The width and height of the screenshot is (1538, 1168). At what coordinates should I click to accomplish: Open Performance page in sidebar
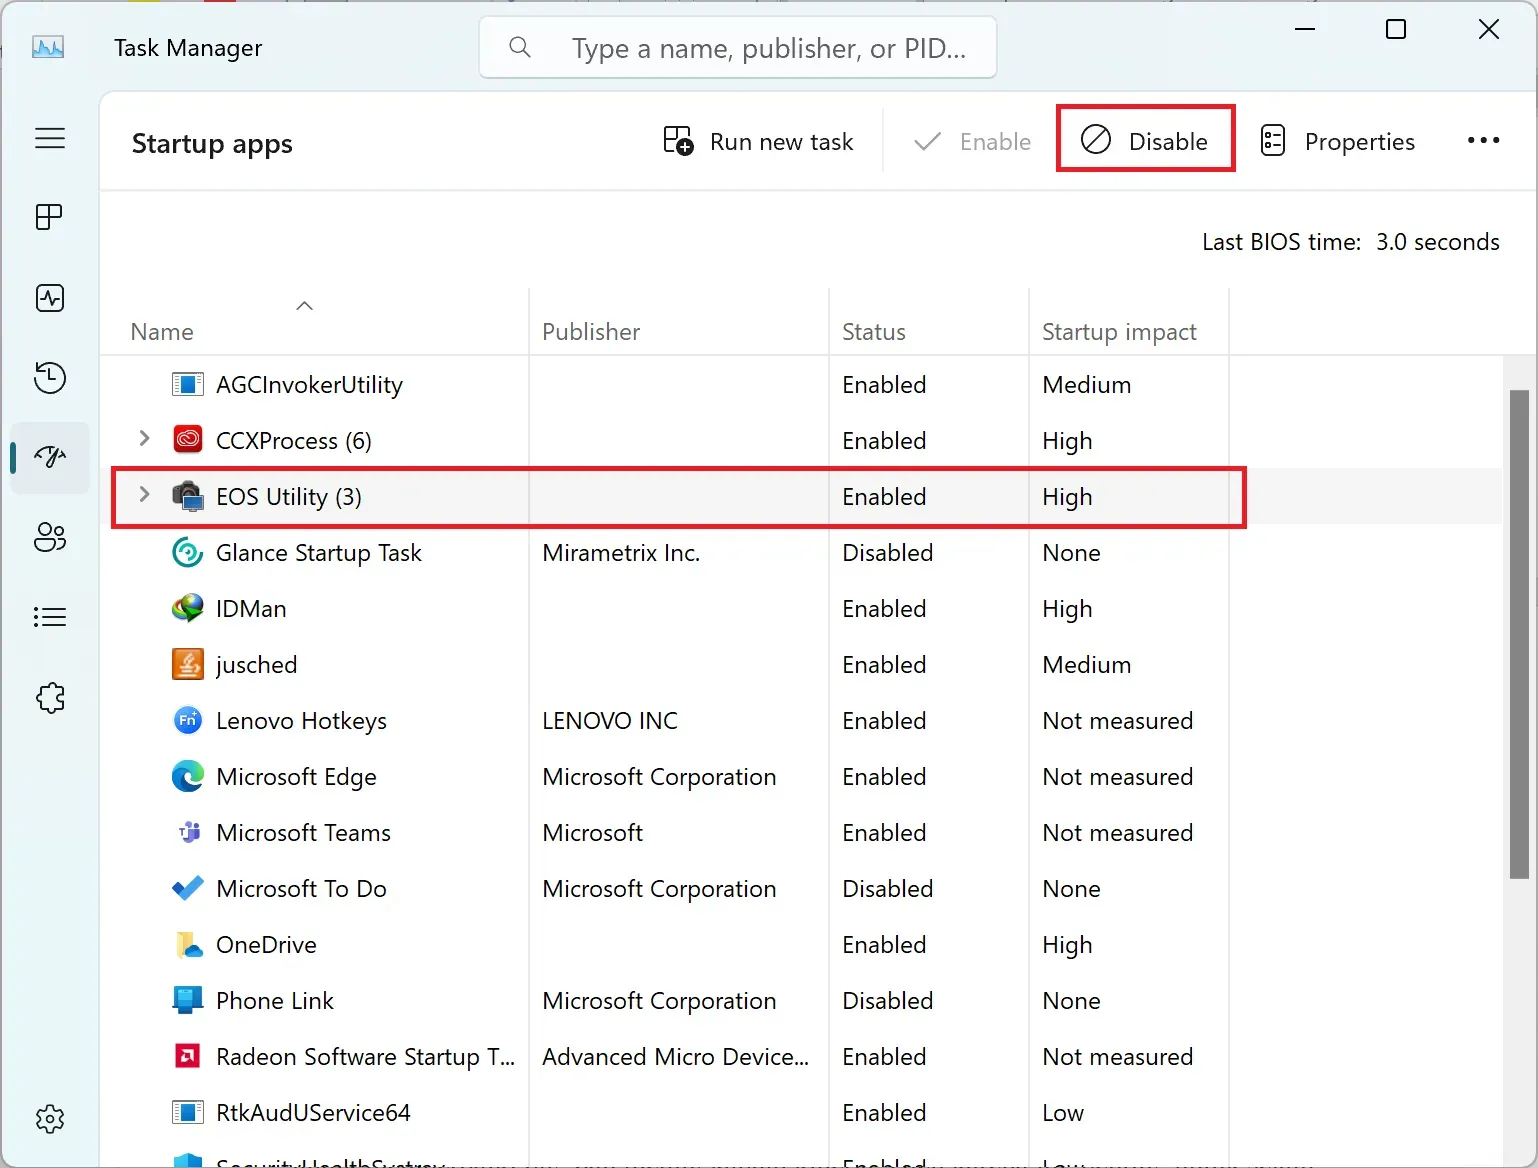[50, 298]
